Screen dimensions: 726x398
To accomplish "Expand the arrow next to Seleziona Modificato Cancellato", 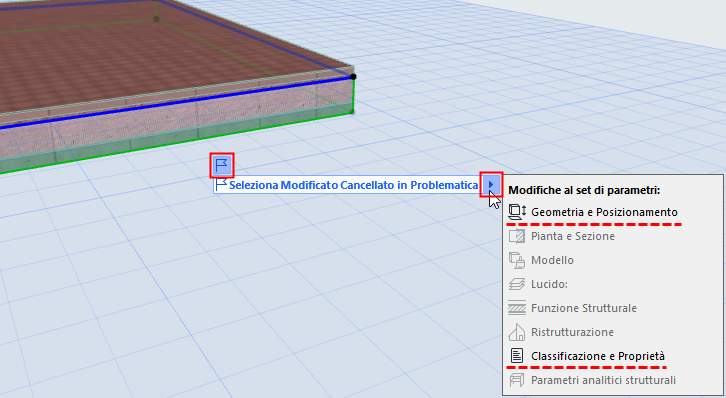I will 491,185.
